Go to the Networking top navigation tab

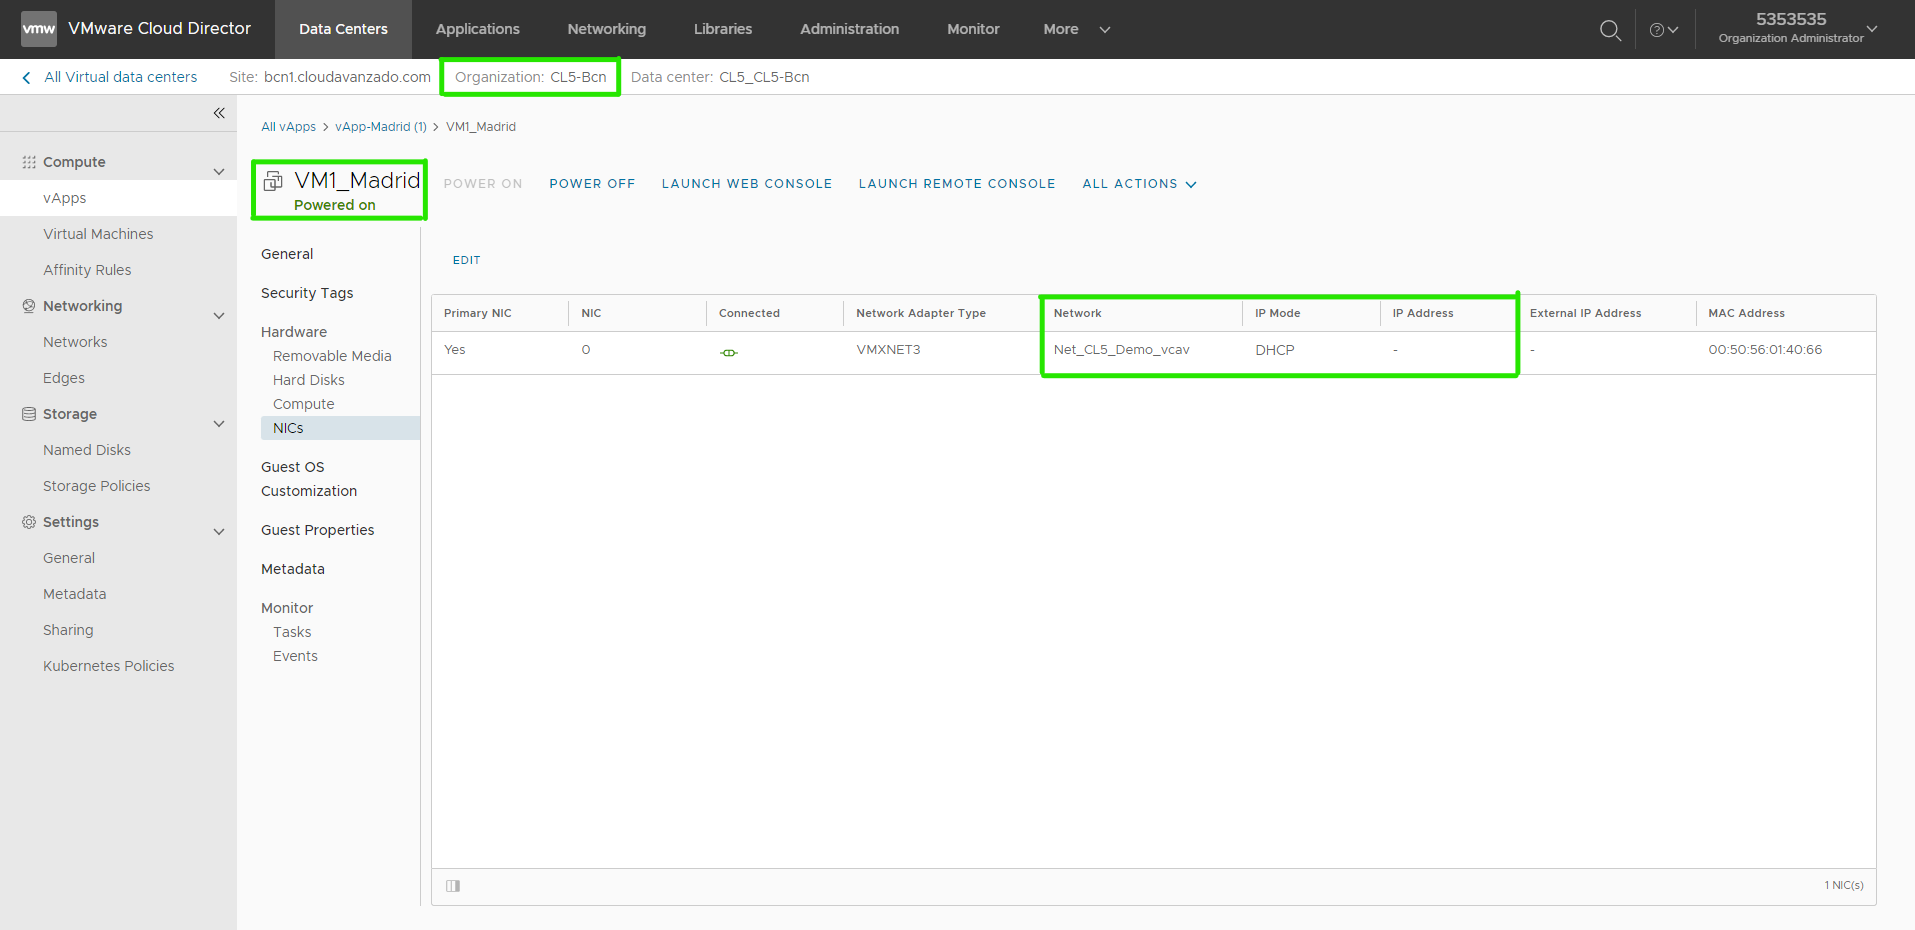606,29
